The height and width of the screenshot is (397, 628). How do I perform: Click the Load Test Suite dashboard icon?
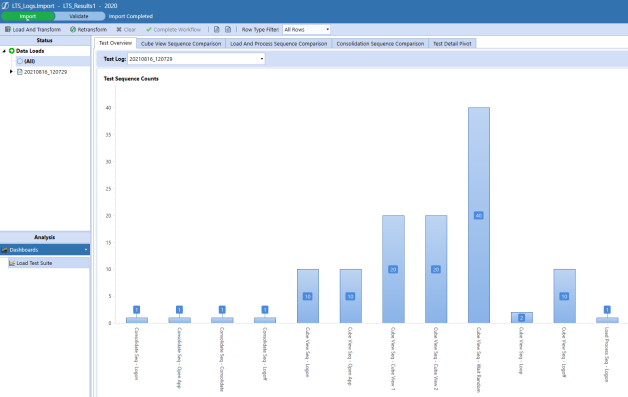click(x=12, y=263)
